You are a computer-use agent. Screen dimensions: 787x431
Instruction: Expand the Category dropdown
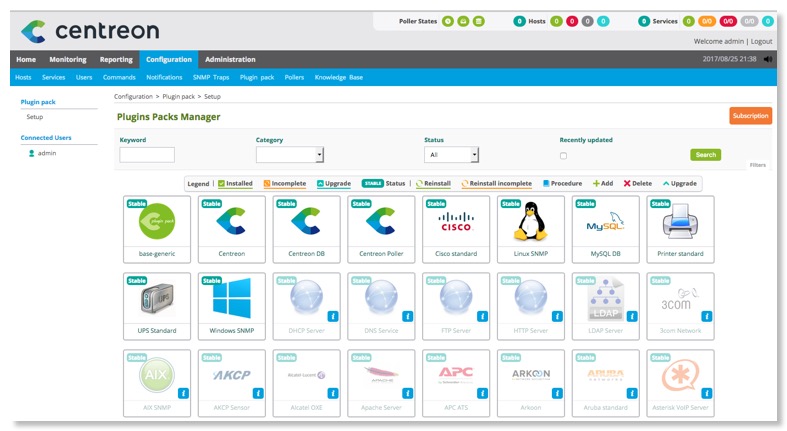click(x=289, y=155)
